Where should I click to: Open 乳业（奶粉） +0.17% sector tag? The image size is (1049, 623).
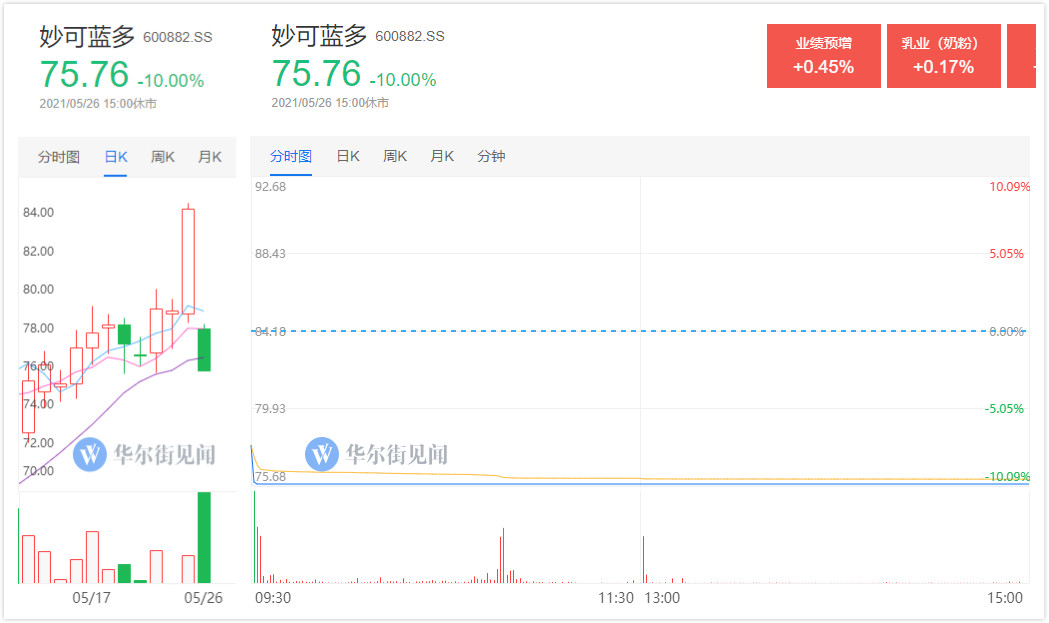click(943, 56)
